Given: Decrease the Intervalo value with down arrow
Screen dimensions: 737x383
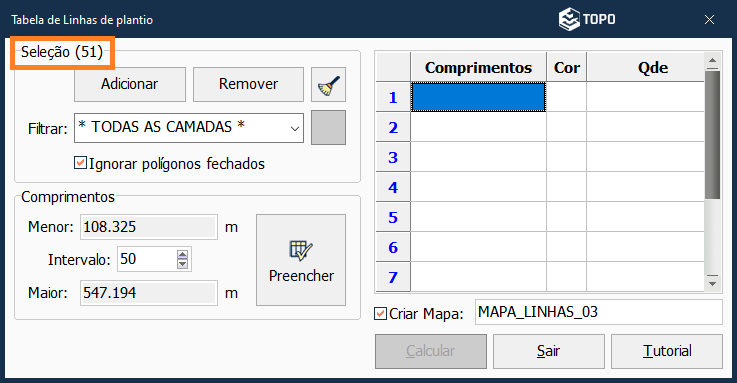Looking at the screenshot, I should 182,264.
